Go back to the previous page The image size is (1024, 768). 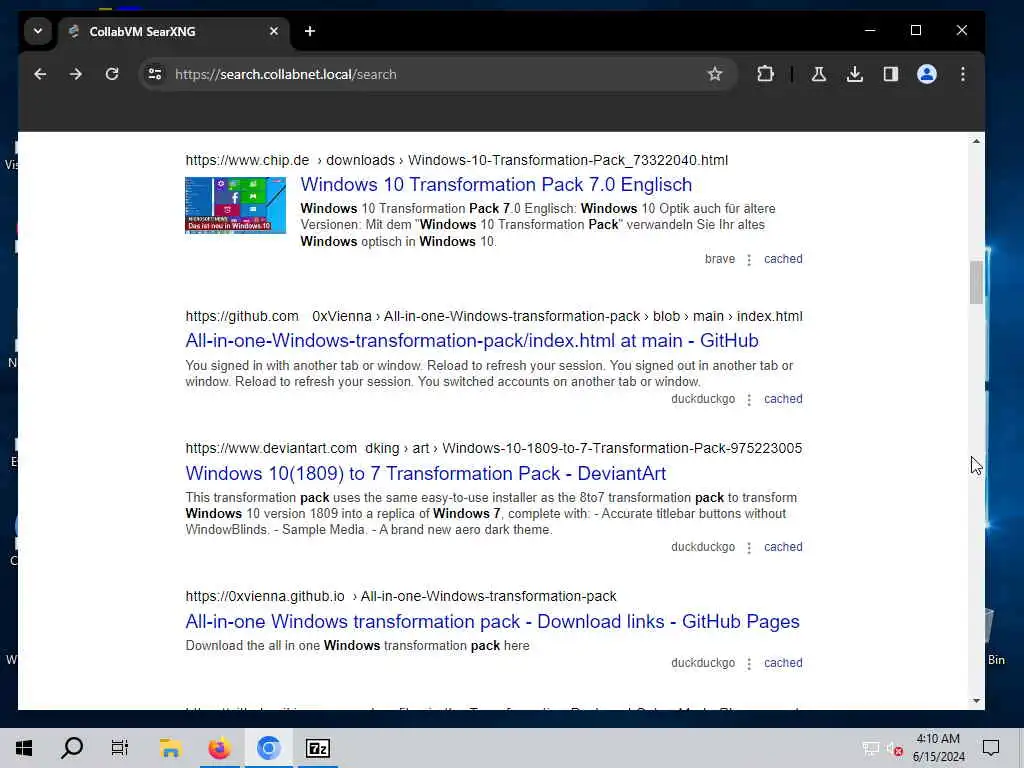tap(40, 74)
